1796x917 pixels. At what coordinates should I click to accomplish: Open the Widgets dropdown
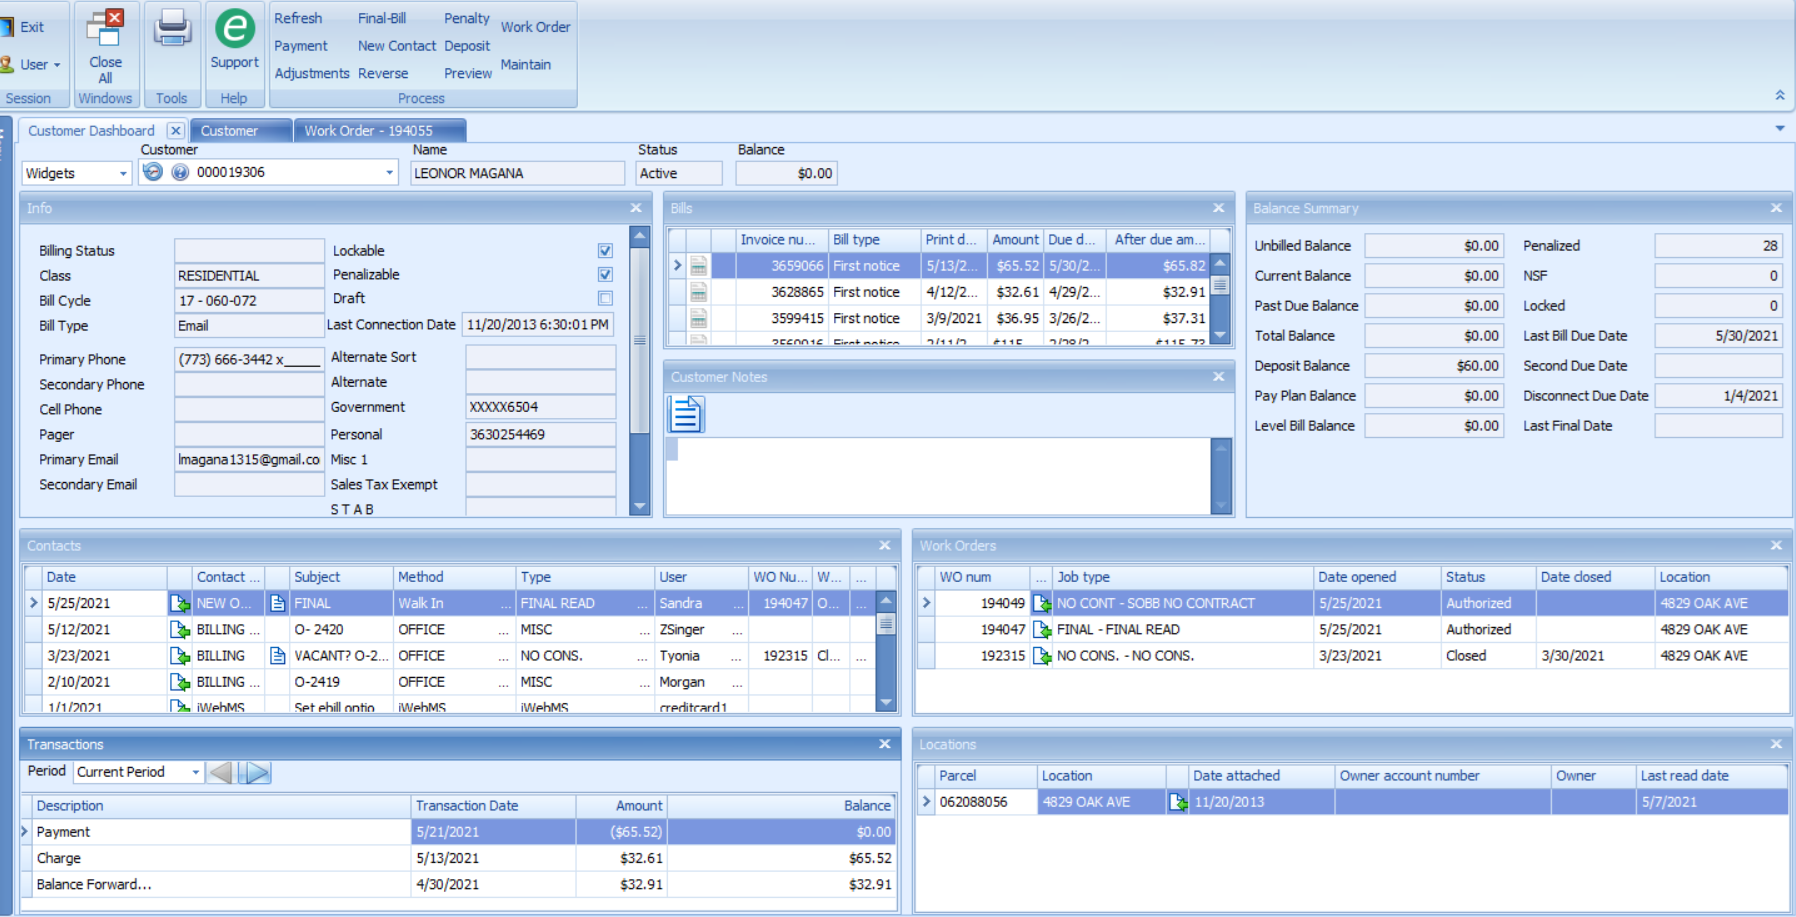(121, 172)
